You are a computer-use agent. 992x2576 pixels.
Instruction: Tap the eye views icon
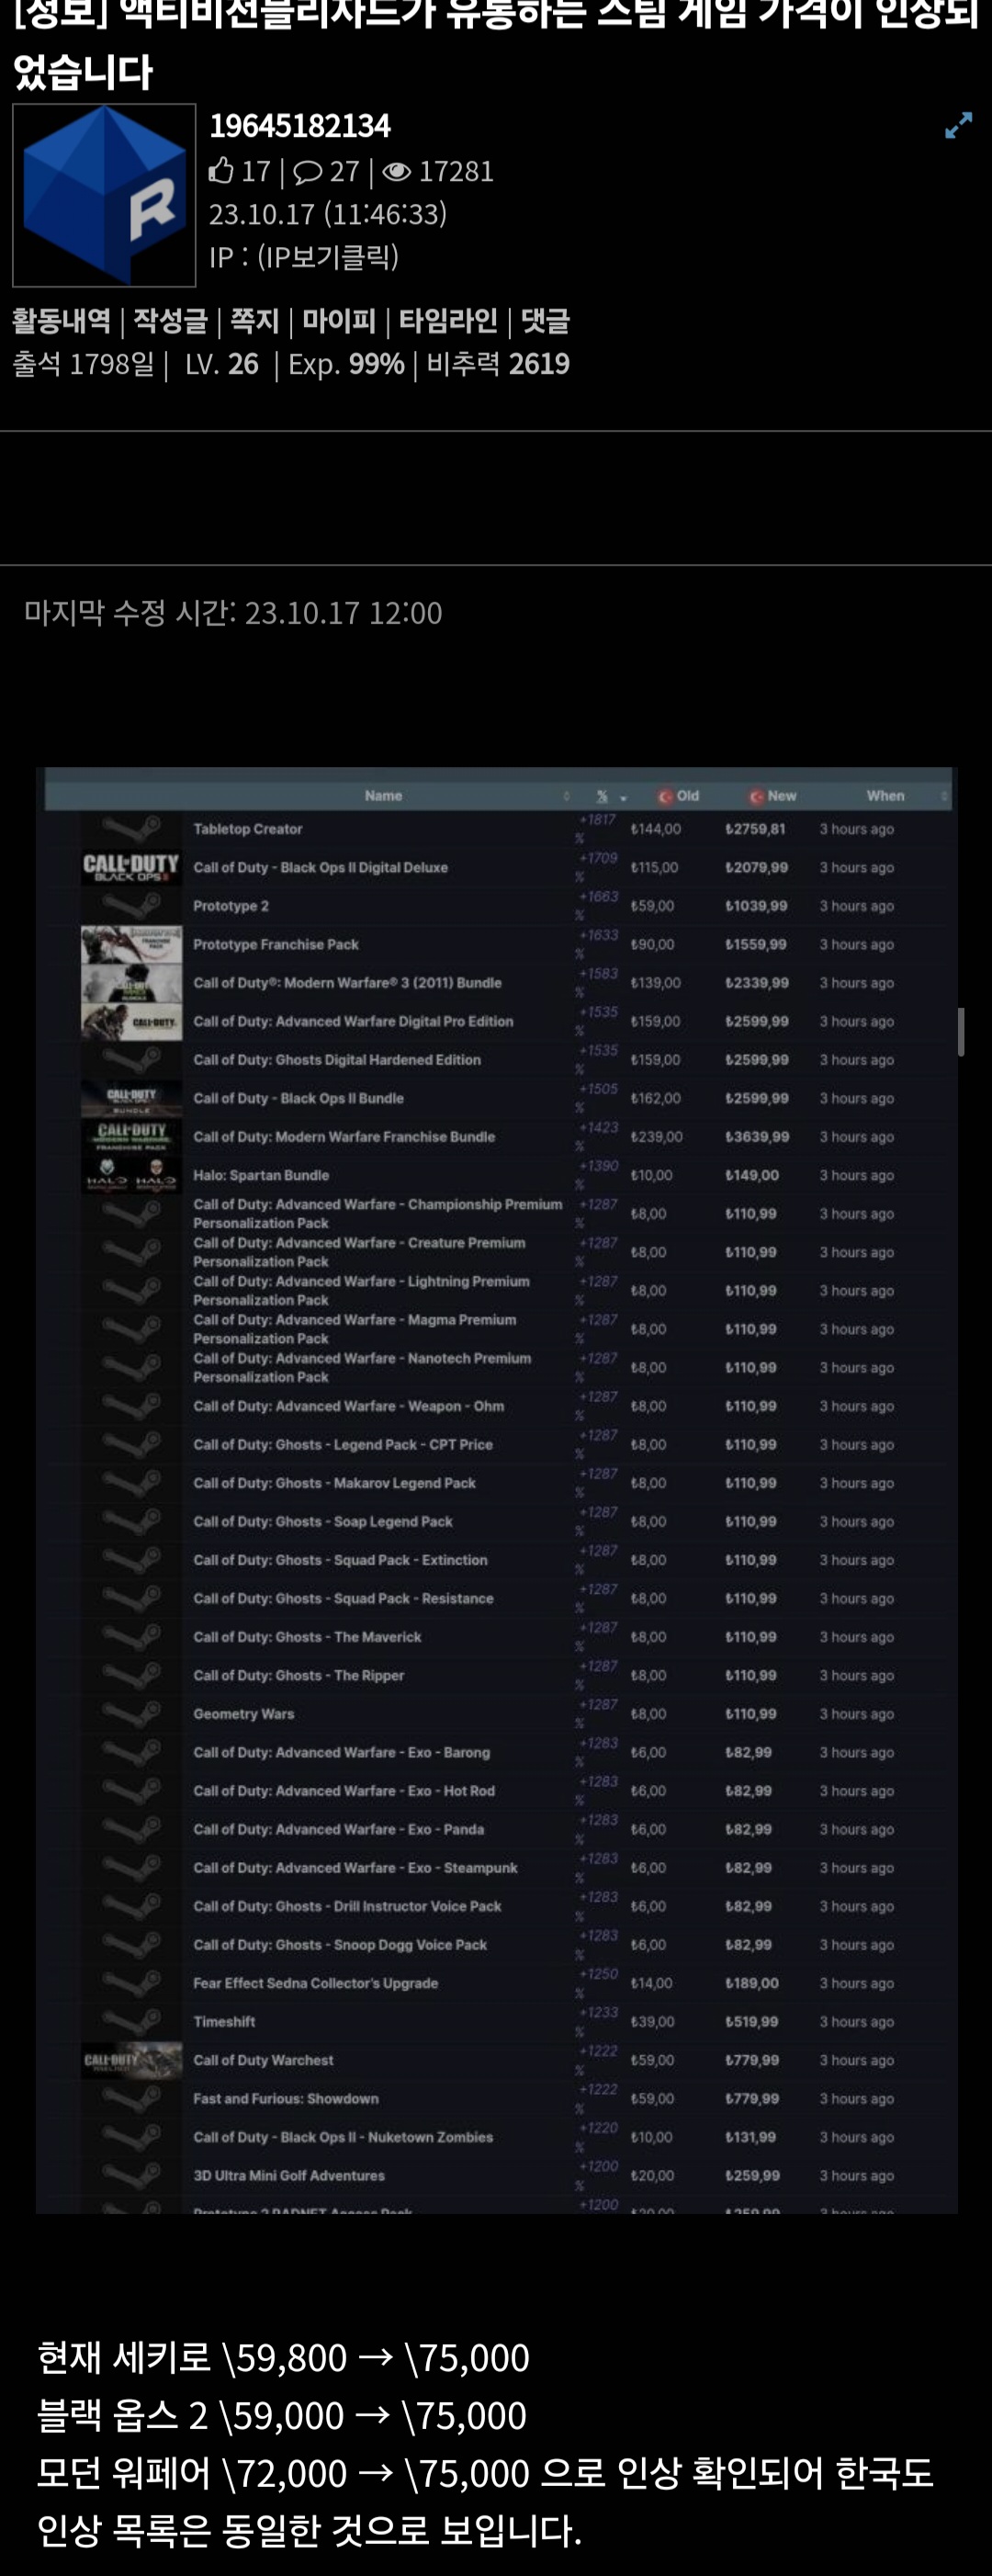click(x=396, y=172)
